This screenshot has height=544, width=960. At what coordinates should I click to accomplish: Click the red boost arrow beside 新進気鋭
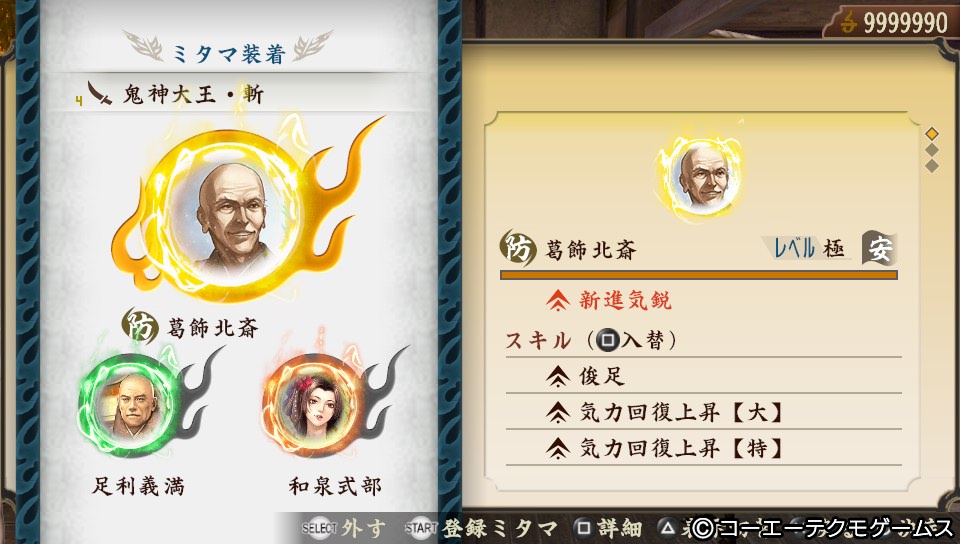click(557, 300)
